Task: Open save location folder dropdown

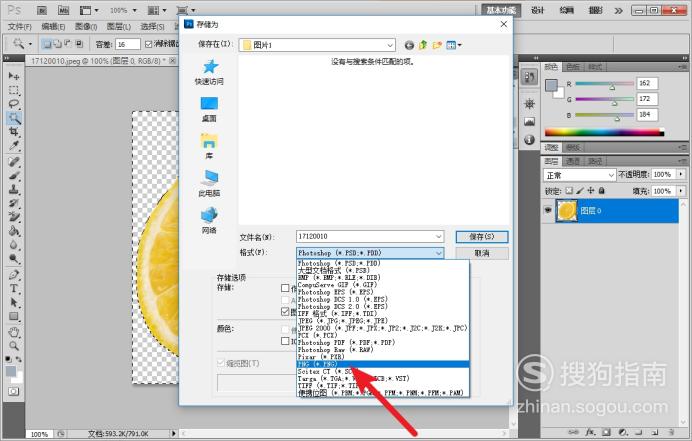Action: click(390, 45)
